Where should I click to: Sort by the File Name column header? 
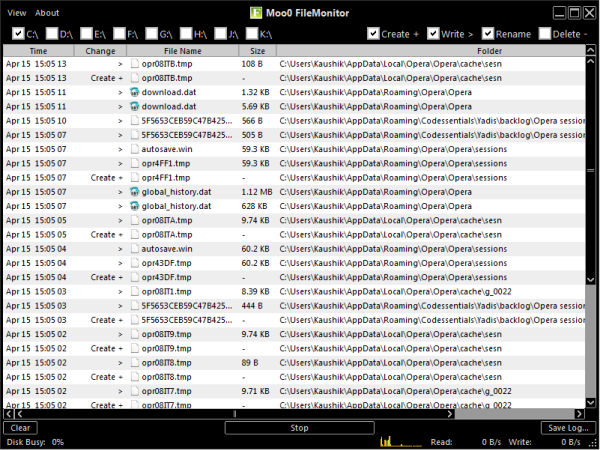[x=183, y=51]
